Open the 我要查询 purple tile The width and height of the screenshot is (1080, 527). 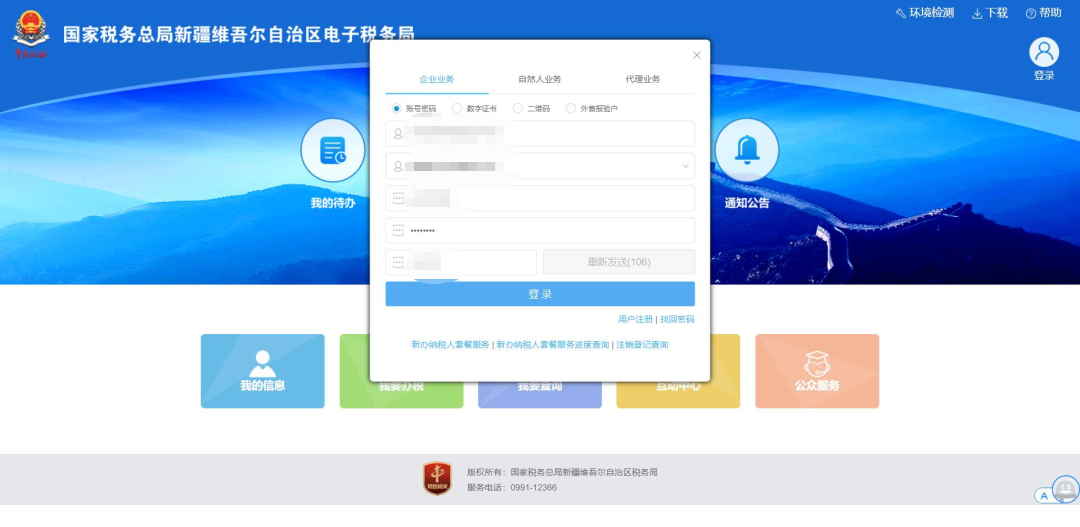(539, 395)
